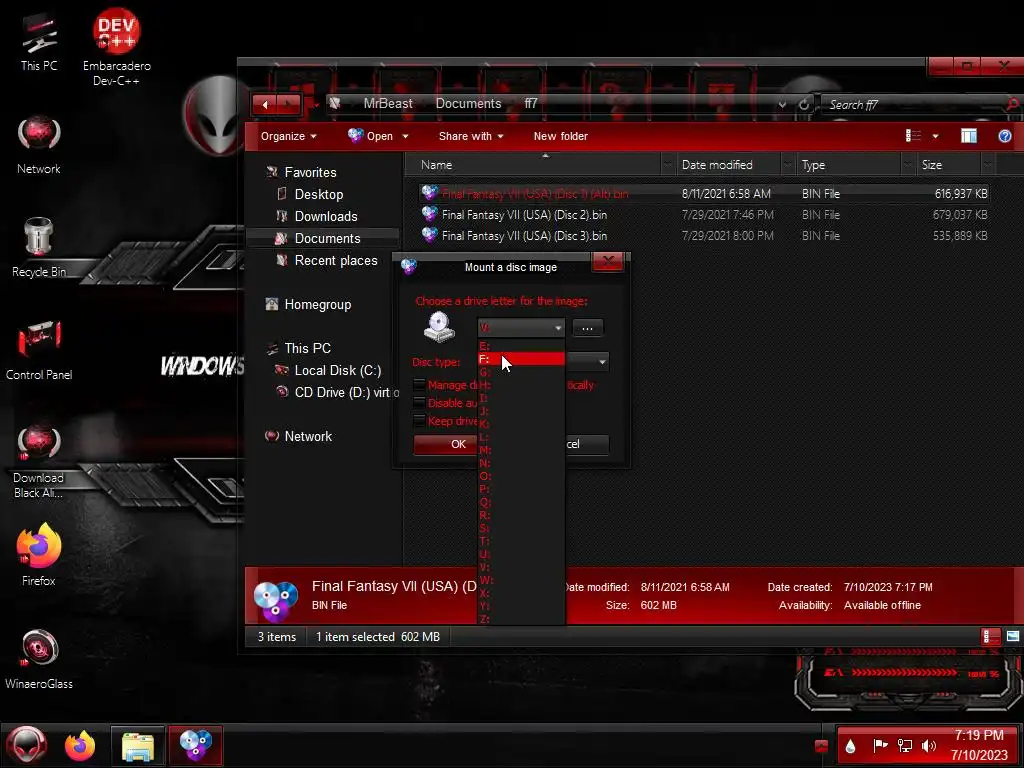This screenshot has width=1024, height=768.
Task: Open Explorer help icon
Action: click(1004, 136)
